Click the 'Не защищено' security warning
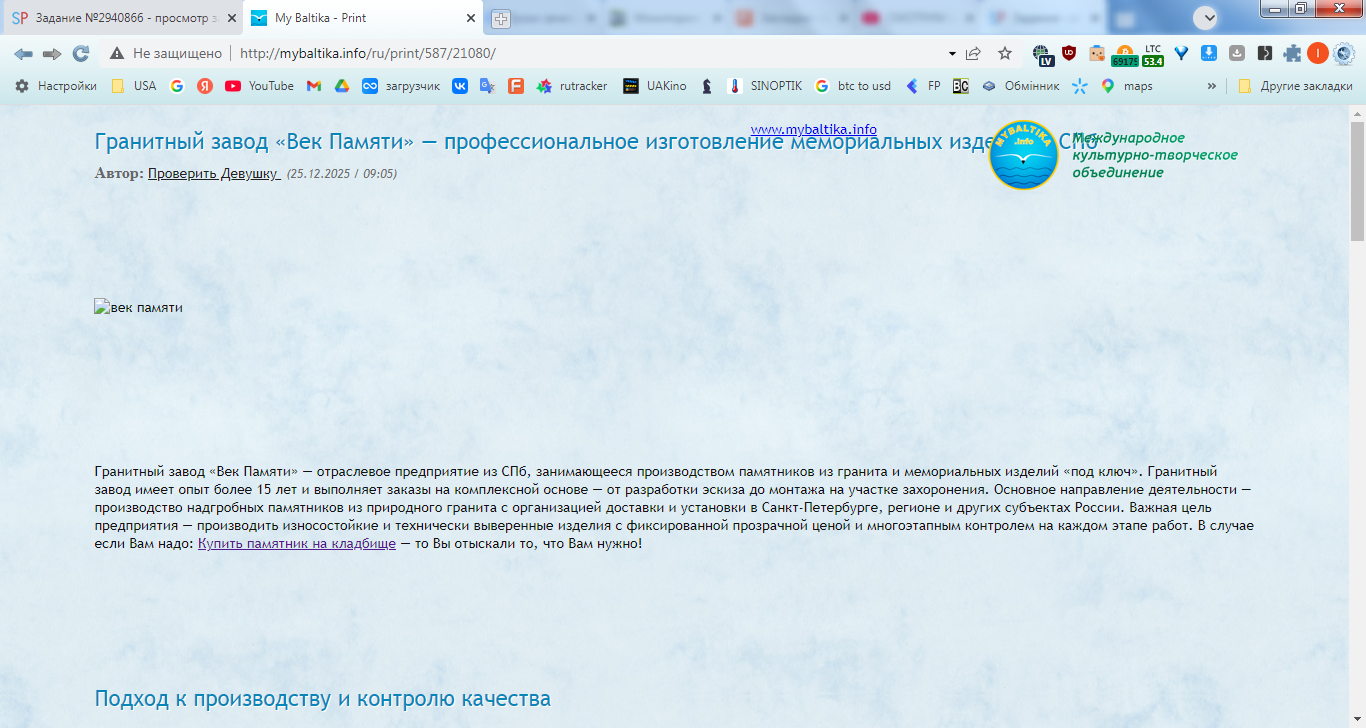Screen dimensions: 1366x728 pyautogui.click(x=165, y=53)
